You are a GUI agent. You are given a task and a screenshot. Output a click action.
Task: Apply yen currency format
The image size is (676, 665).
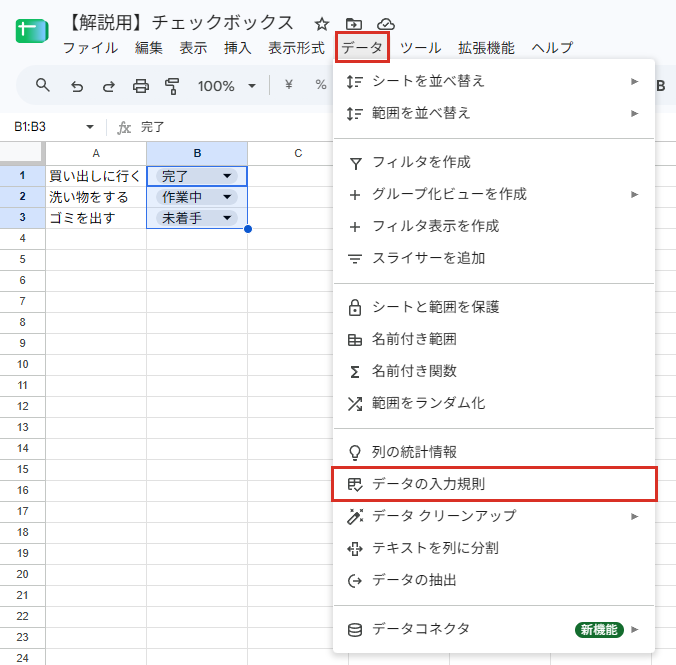(288, 85)
